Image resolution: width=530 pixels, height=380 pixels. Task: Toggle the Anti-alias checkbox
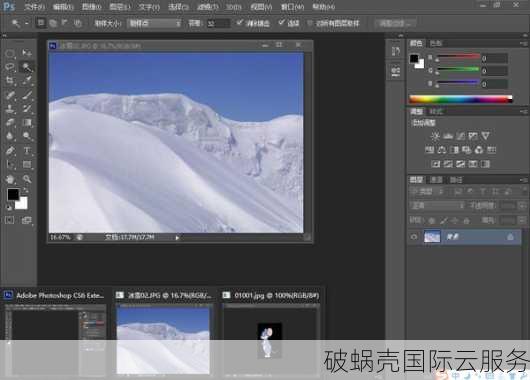tap(239, 23)
